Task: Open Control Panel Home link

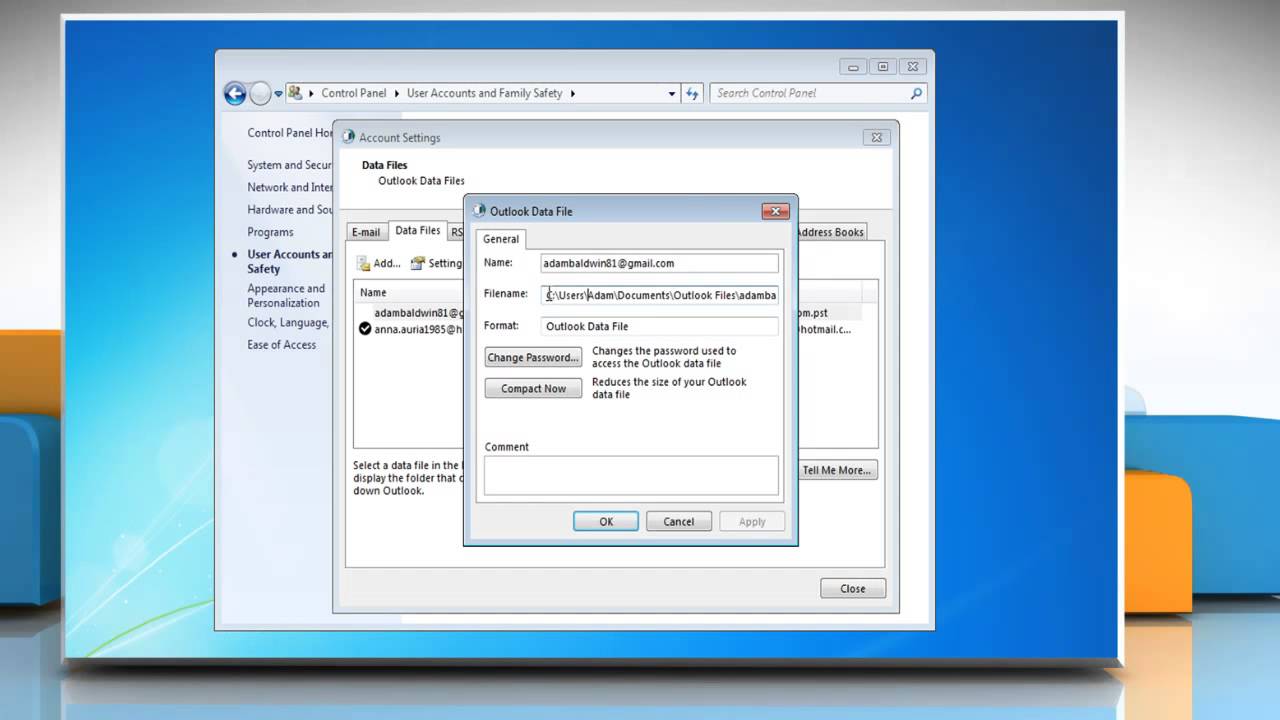Action: pos(290,132)
